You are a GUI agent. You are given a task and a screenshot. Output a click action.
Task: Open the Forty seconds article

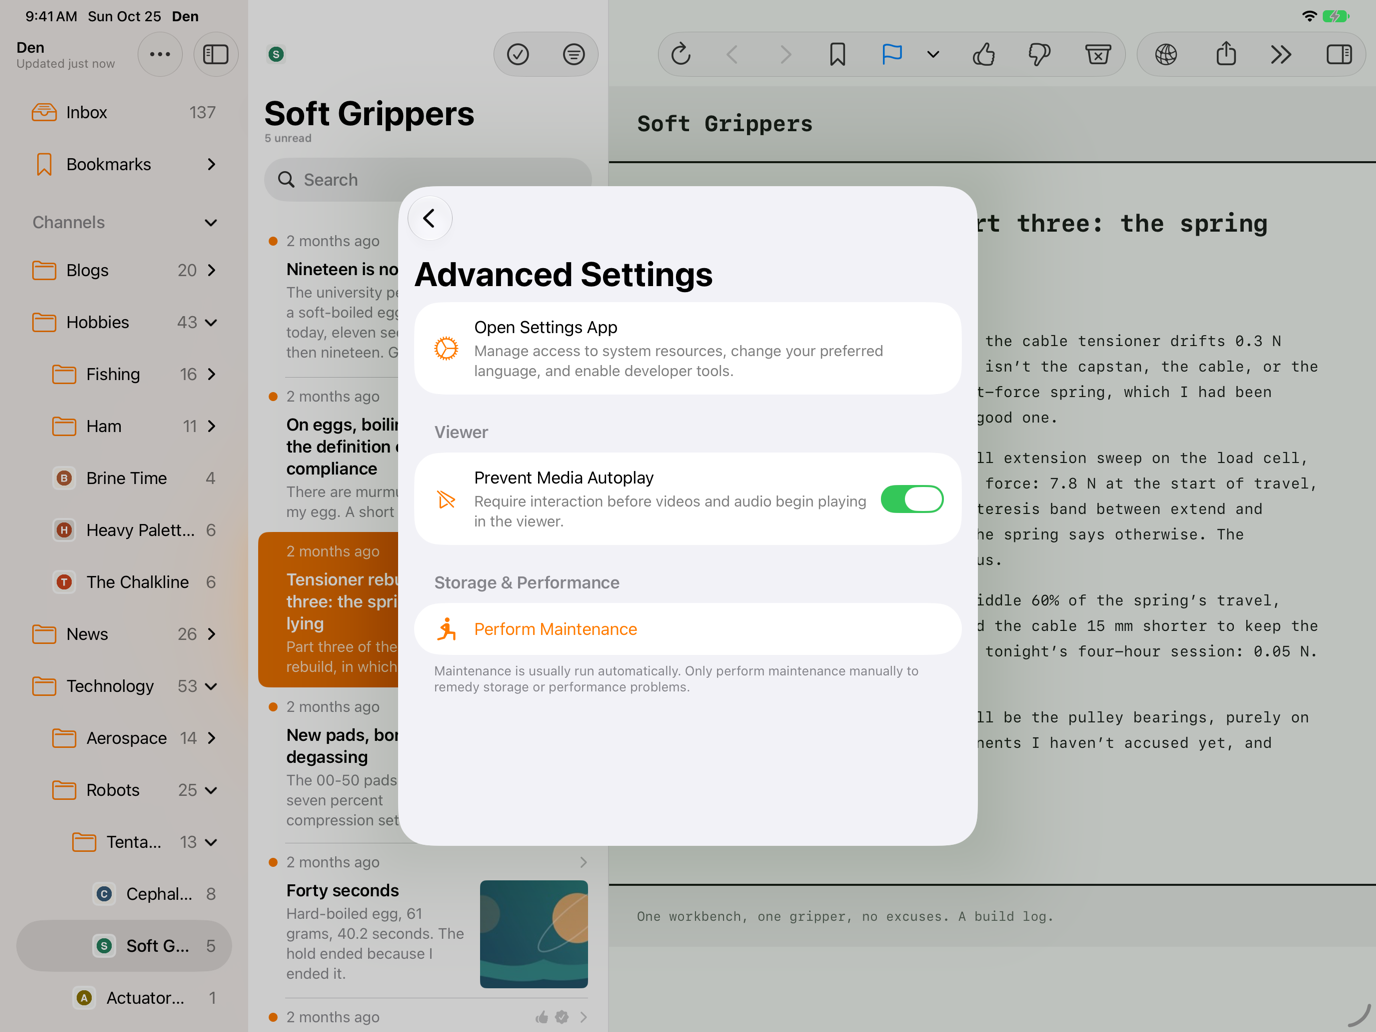pyautogui.click(x=428, y=921)
